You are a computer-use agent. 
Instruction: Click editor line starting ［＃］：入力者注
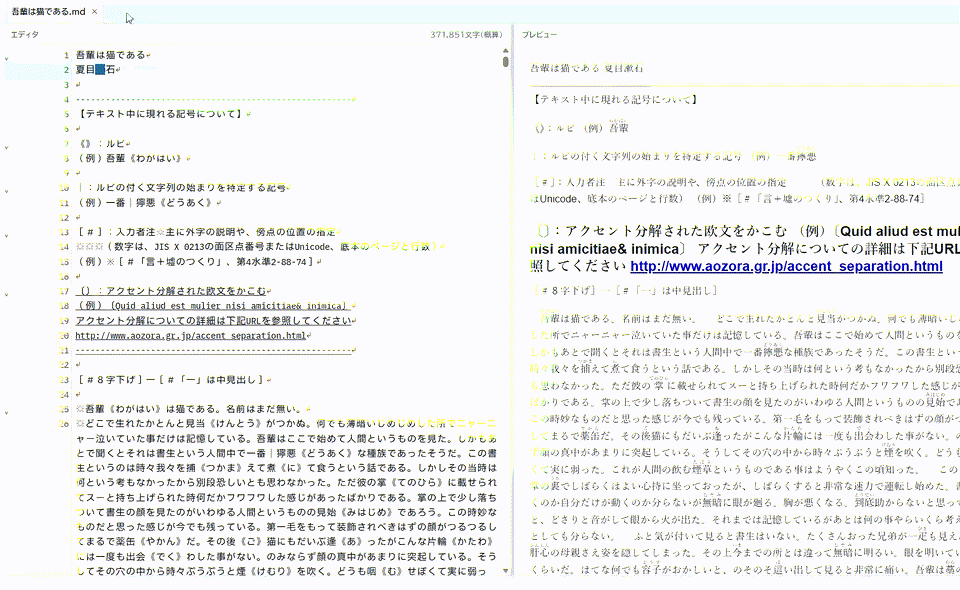pos(206,232)
